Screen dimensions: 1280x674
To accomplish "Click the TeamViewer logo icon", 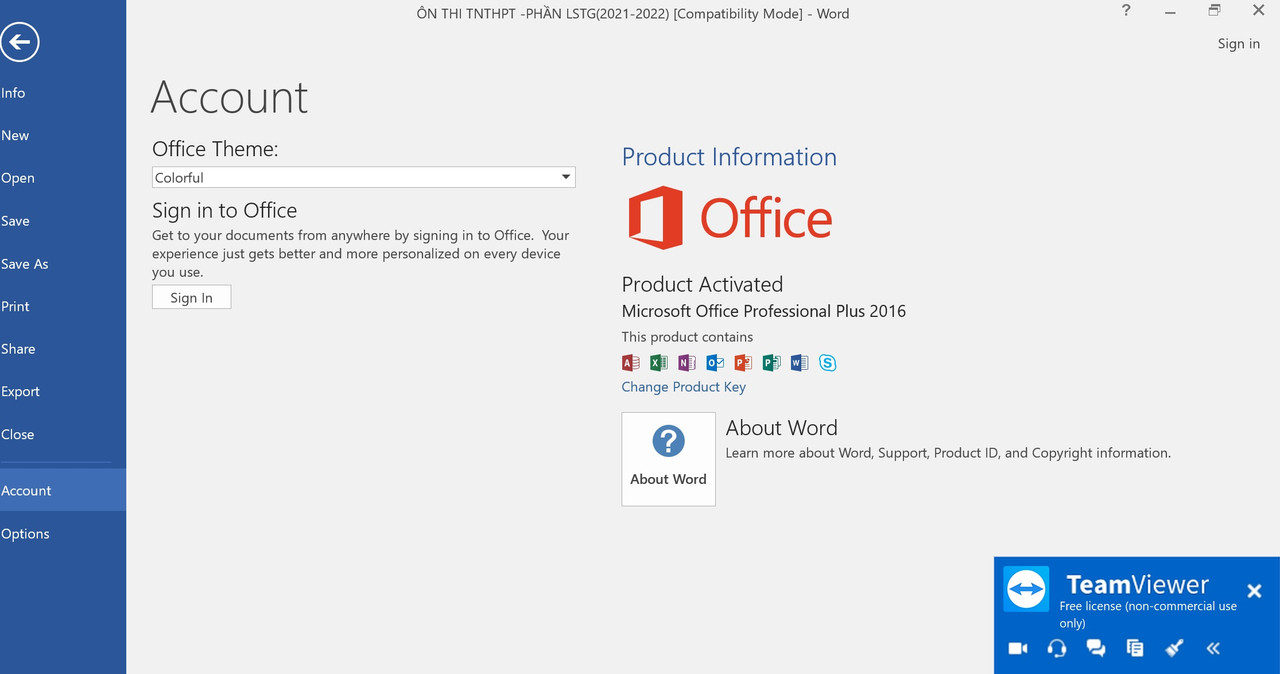I will click(x=1026, y=589).
